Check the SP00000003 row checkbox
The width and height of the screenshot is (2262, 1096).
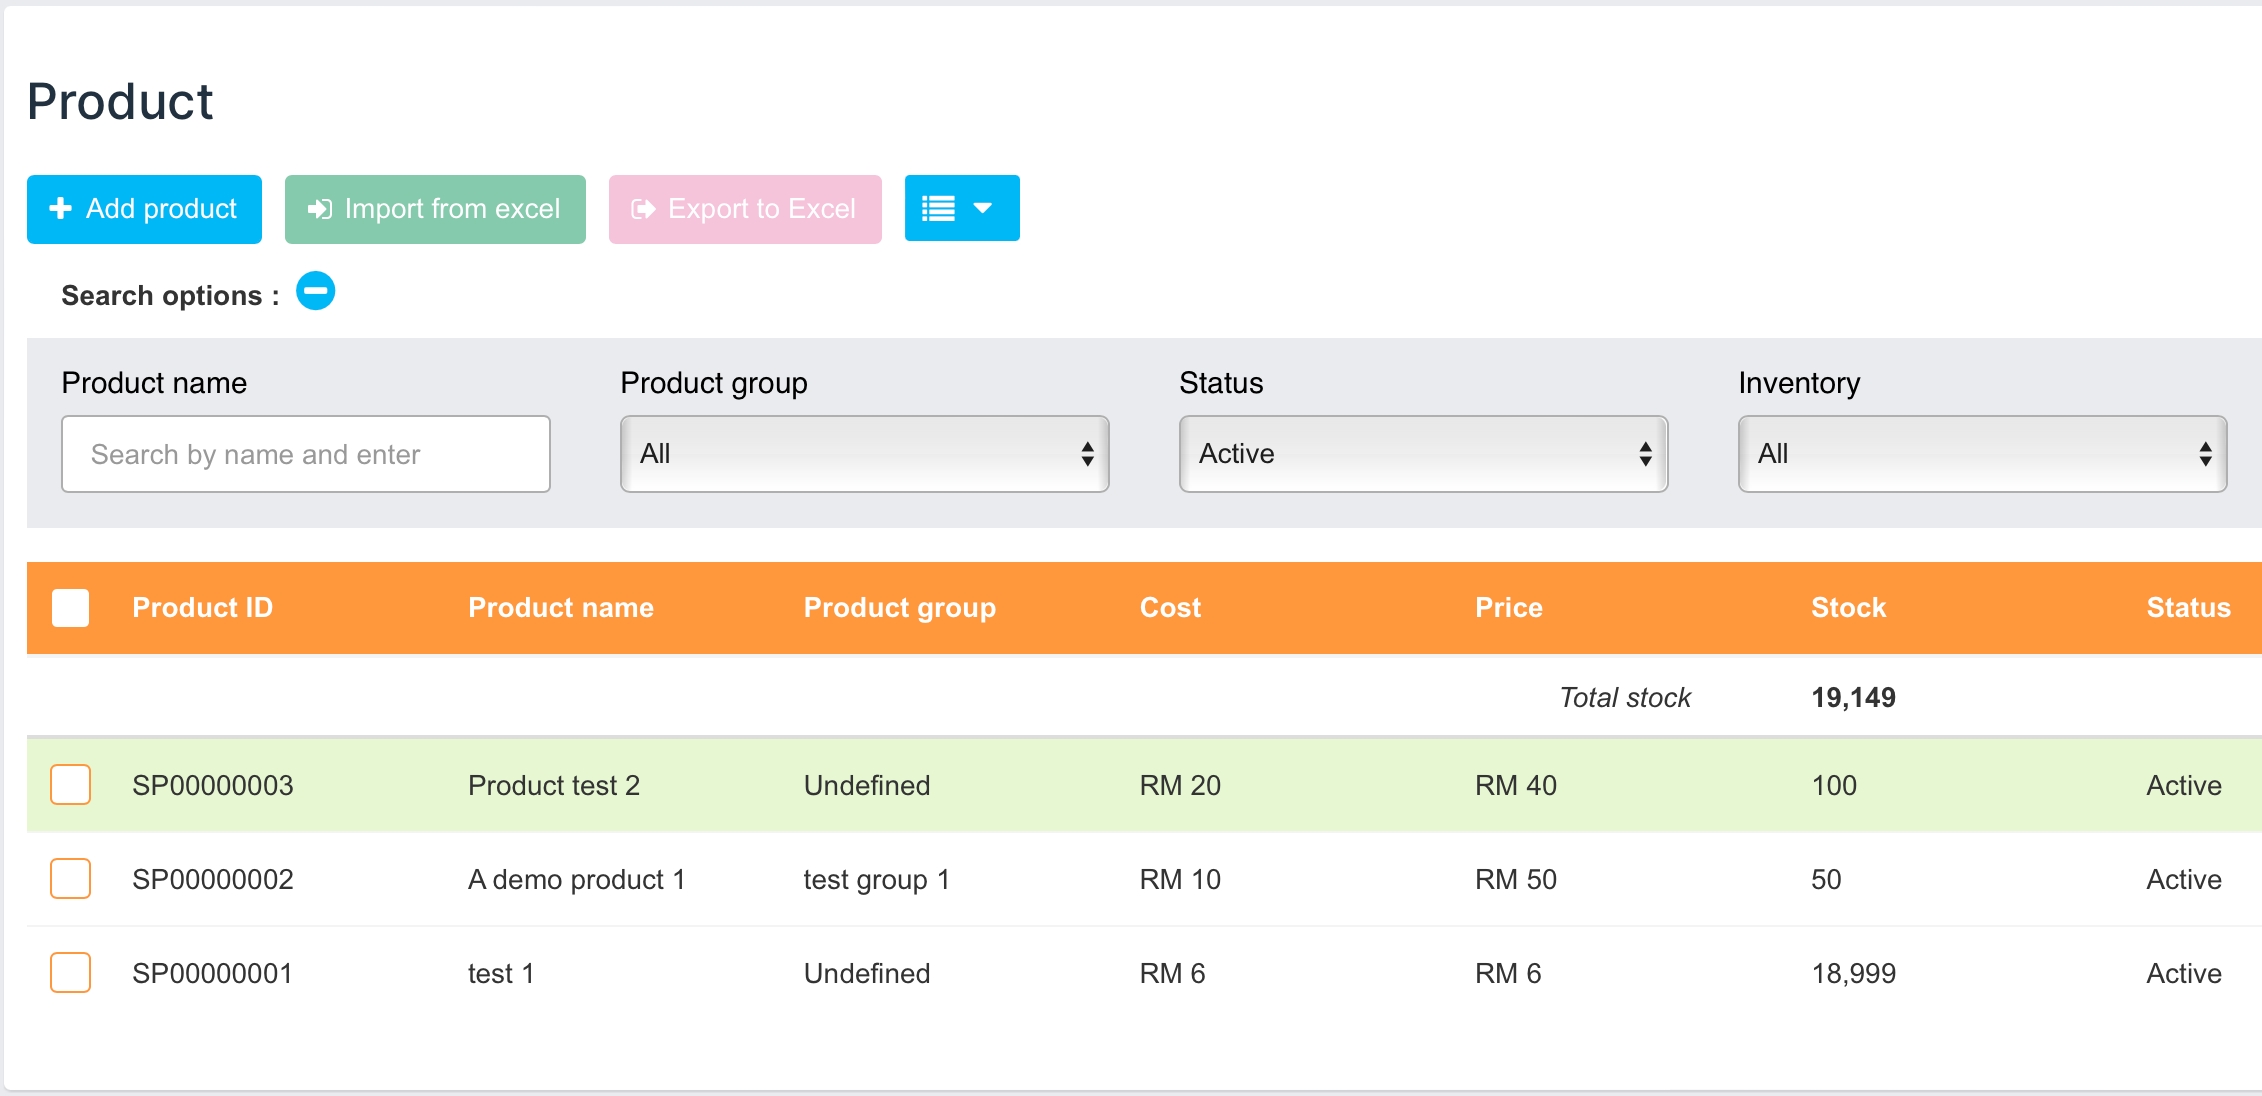click(x=71, y=785)
